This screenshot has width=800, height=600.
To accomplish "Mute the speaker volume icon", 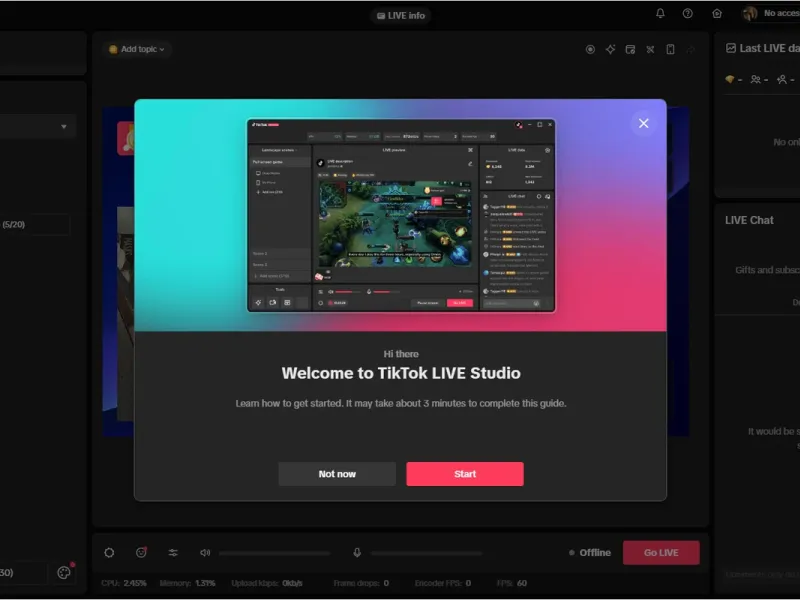I will (205, 553).
